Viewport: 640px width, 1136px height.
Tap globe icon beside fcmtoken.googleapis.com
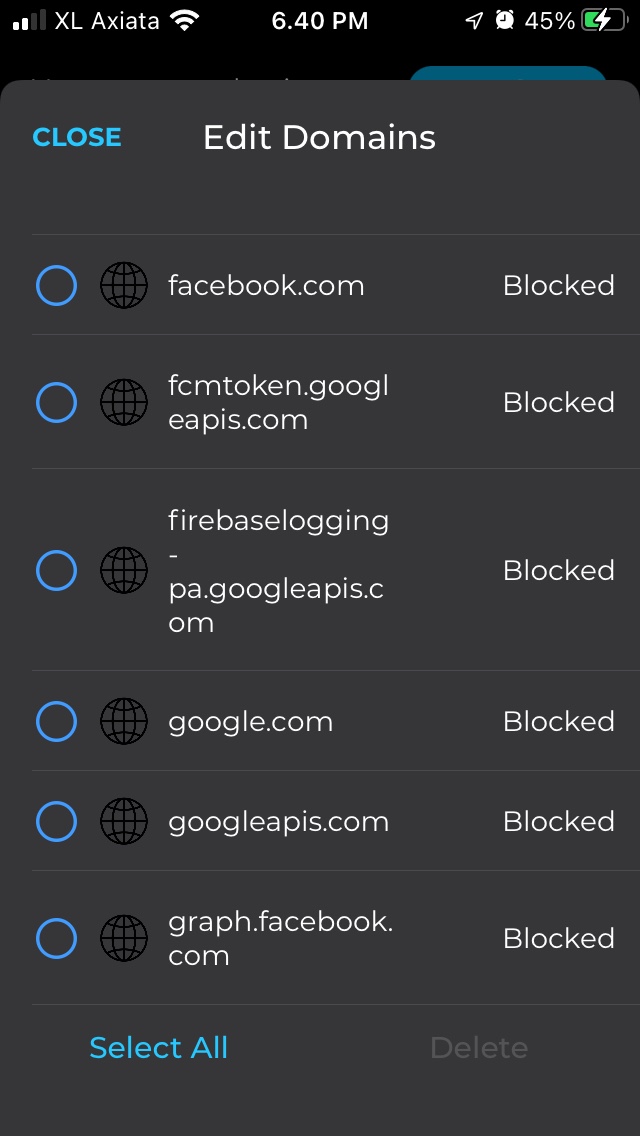(x=124, y=403)
